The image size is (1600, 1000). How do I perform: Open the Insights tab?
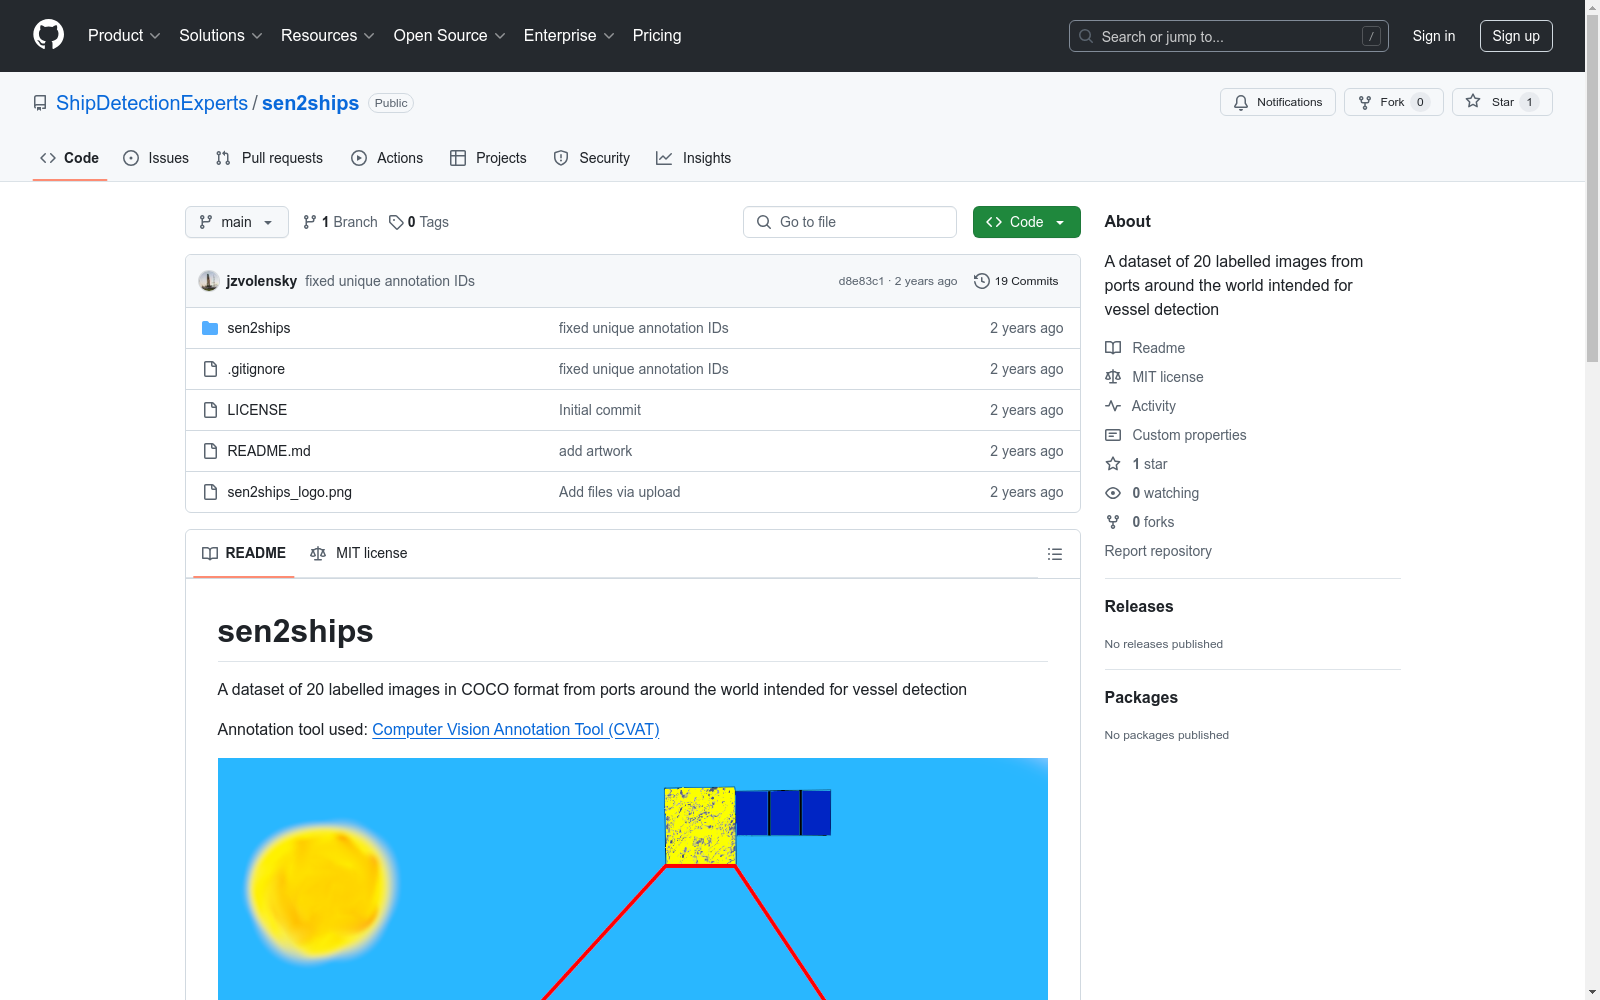click(x=693, y=158)
